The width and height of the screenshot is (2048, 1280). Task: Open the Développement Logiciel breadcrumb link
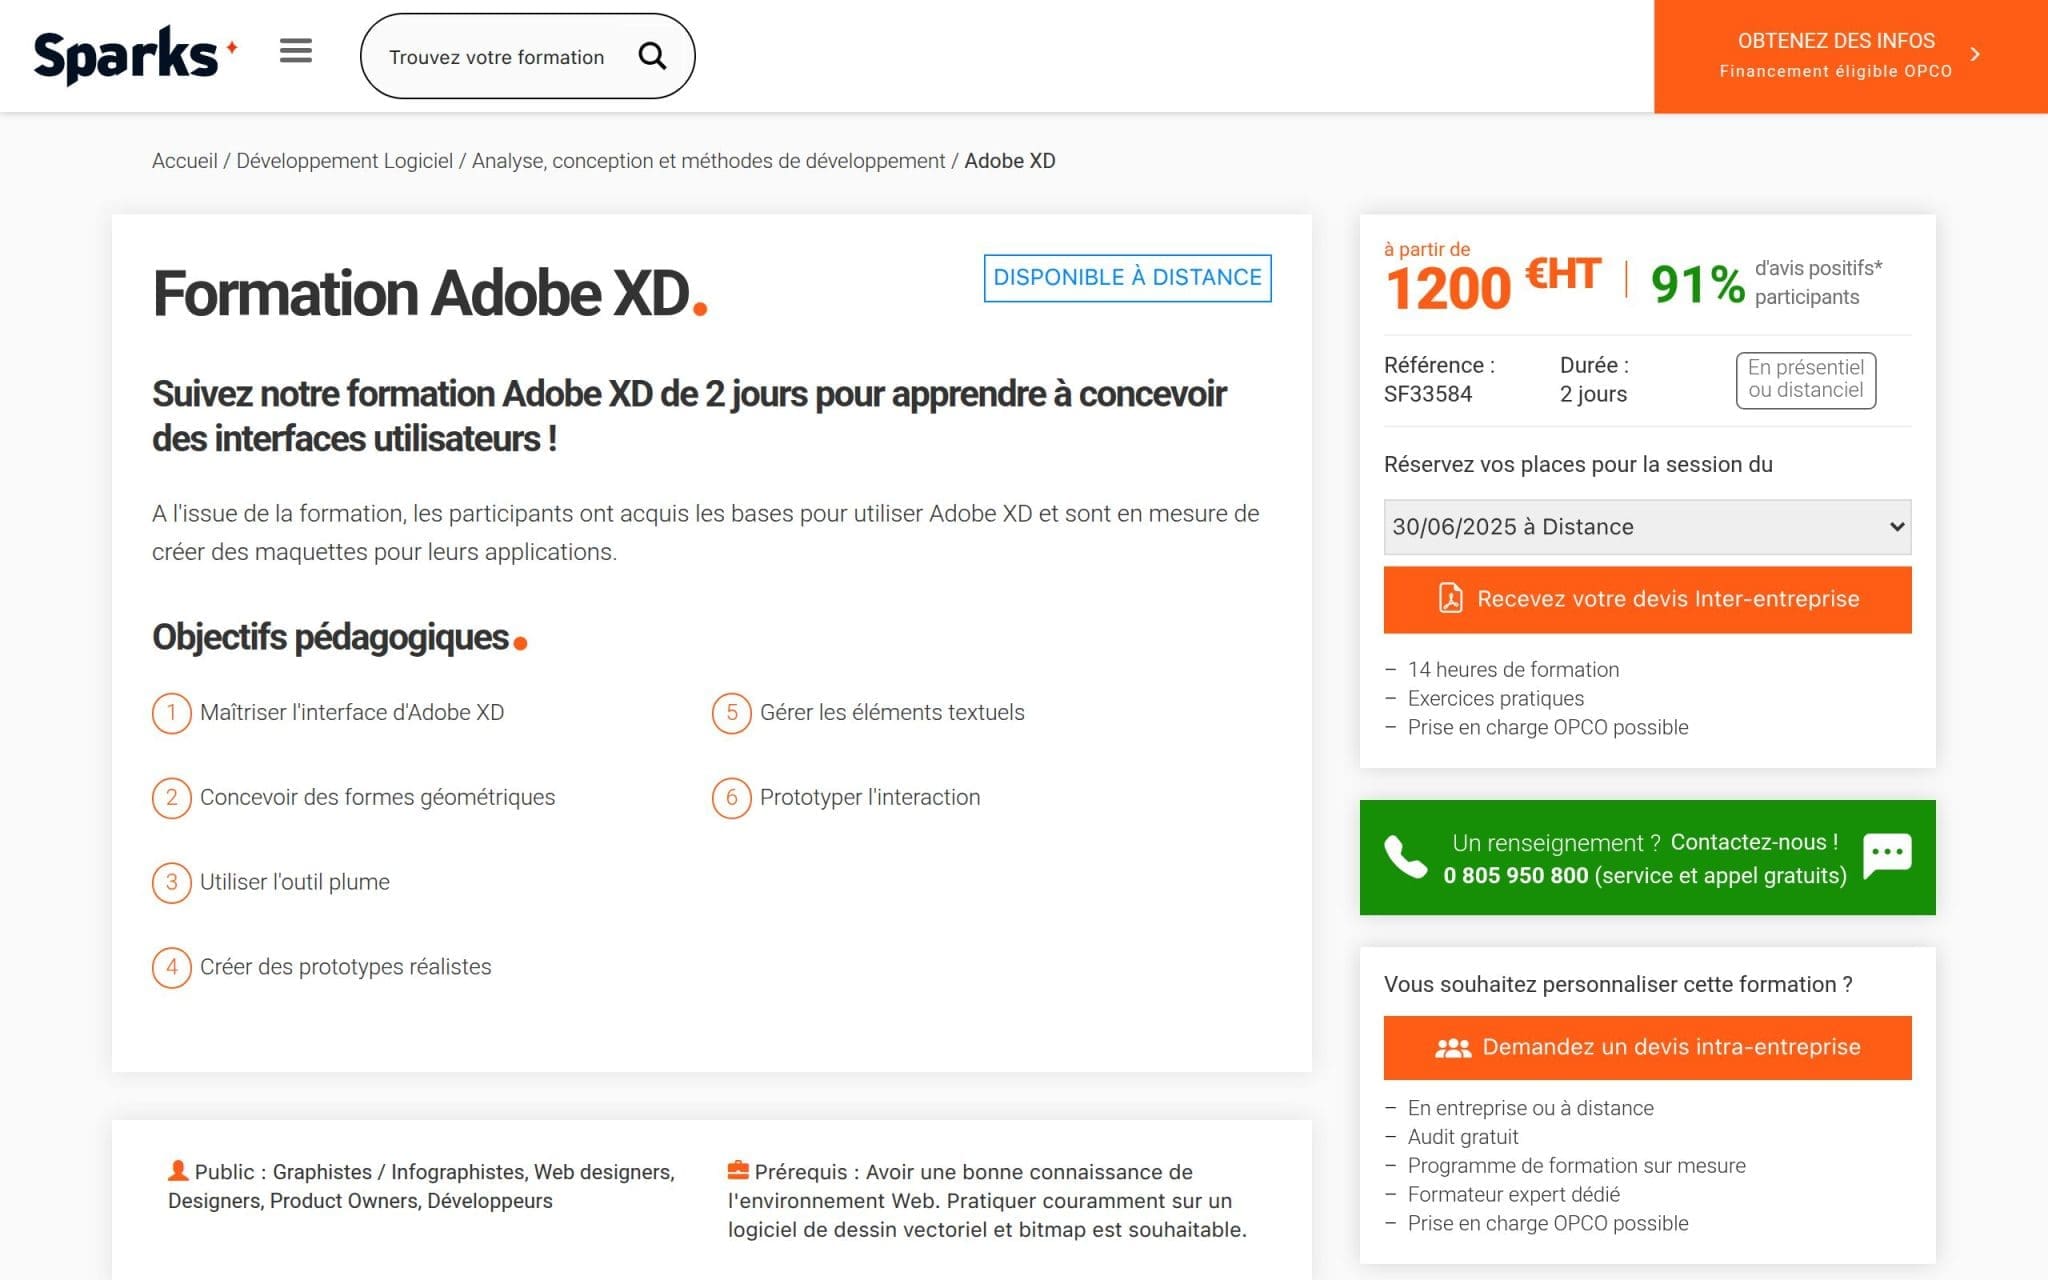click(x=344, y=161)
